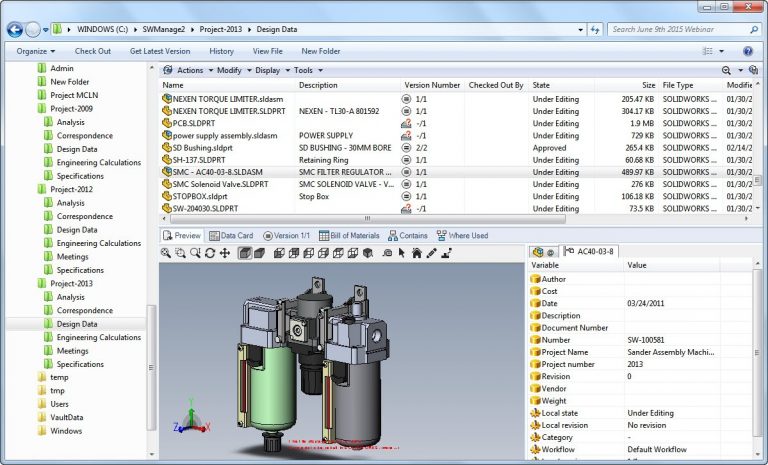Select the pan view icon in preview toolbar
This screenshot has height=465, width=768.
[225, 253]
